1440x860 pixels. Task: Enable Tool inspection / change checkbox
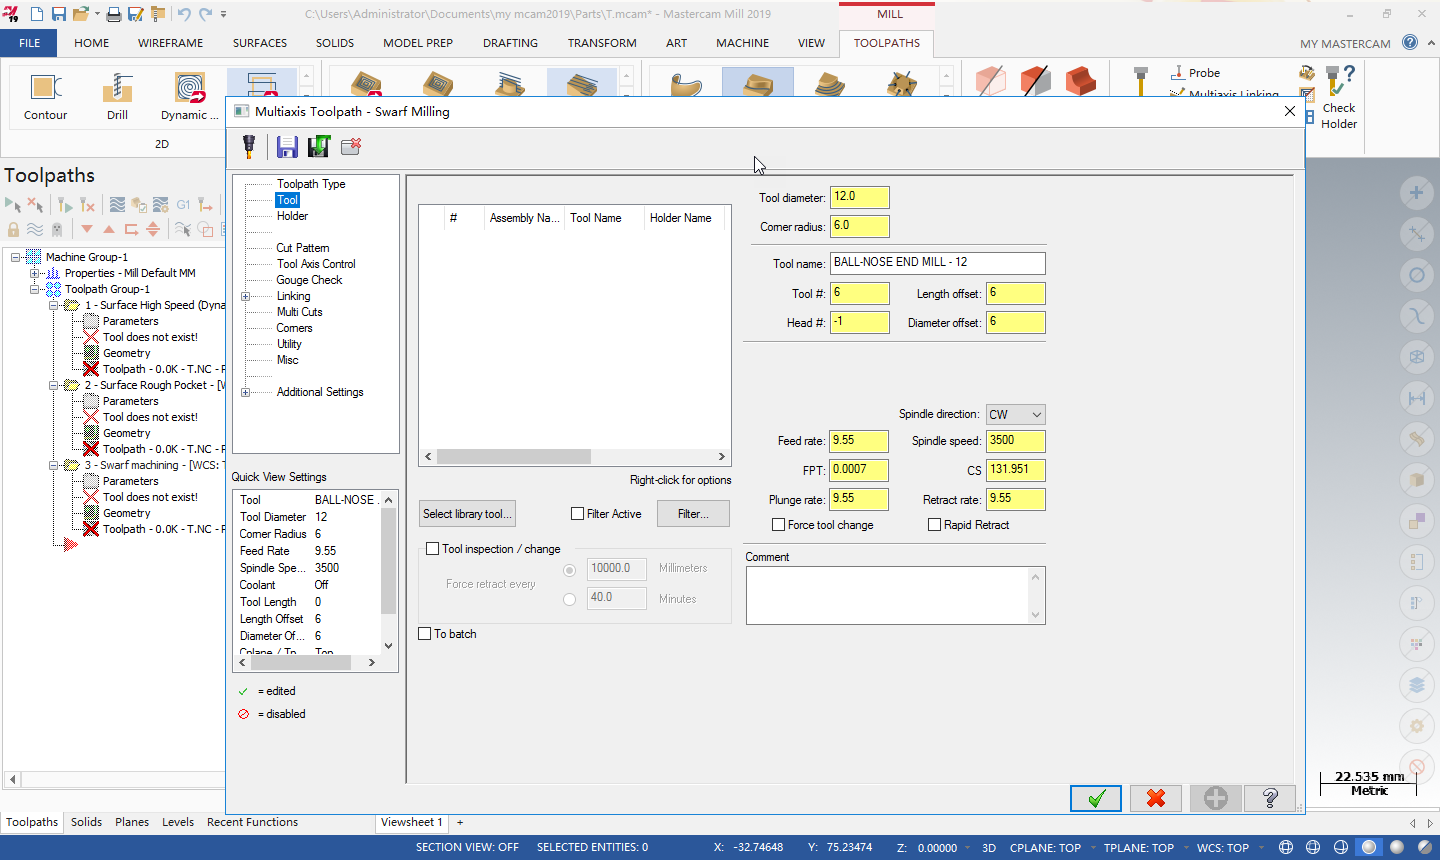click(433, 549)
